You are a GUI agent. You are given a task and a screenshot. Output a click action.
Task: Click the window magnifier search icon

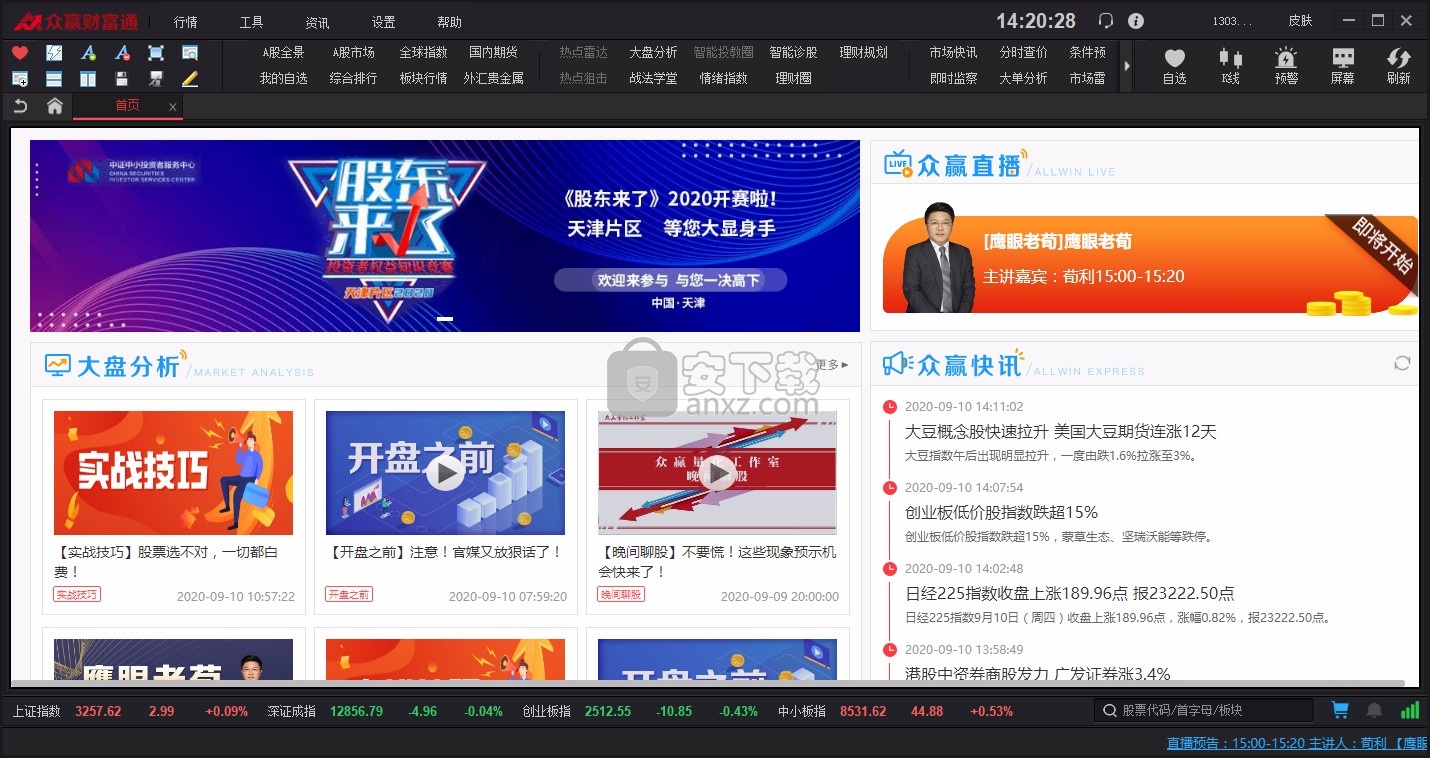190,53
